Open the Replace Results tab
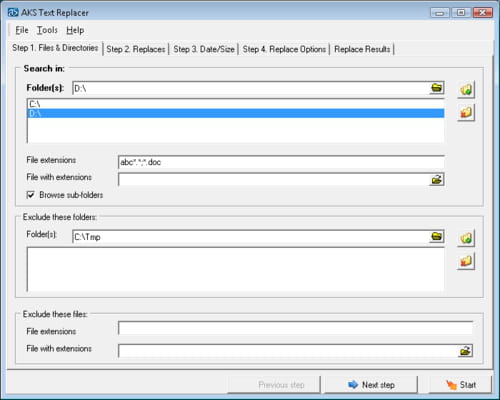Image resolution: width=500 pixels, height=400 pixels. (362, 49)
